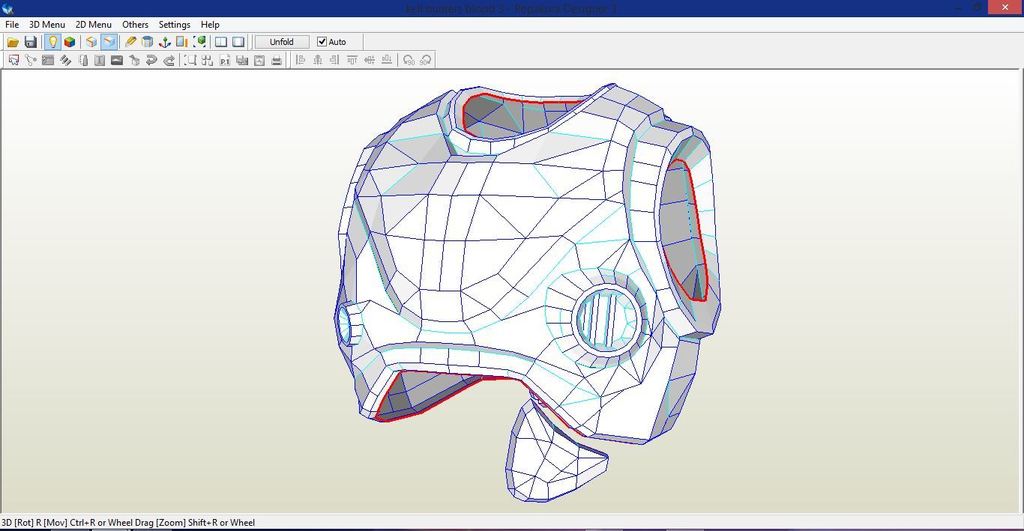
Task: Open the File menu
Action: [12, 24]
